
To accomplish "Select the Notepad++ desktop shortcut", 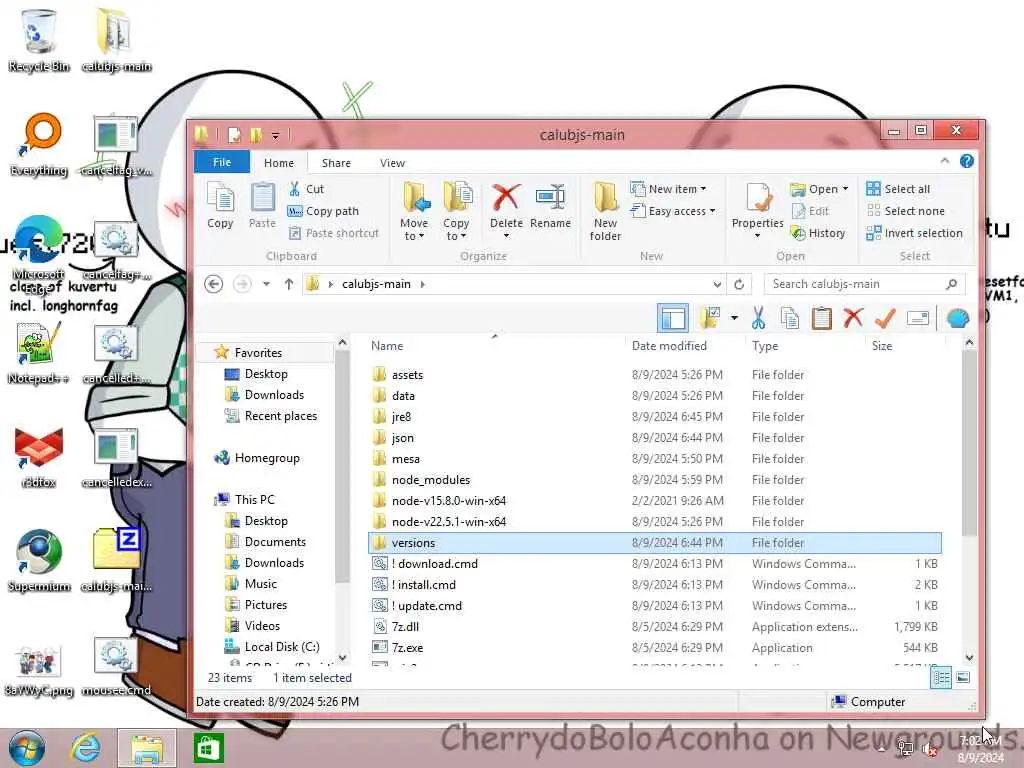I will pos(39,353).
